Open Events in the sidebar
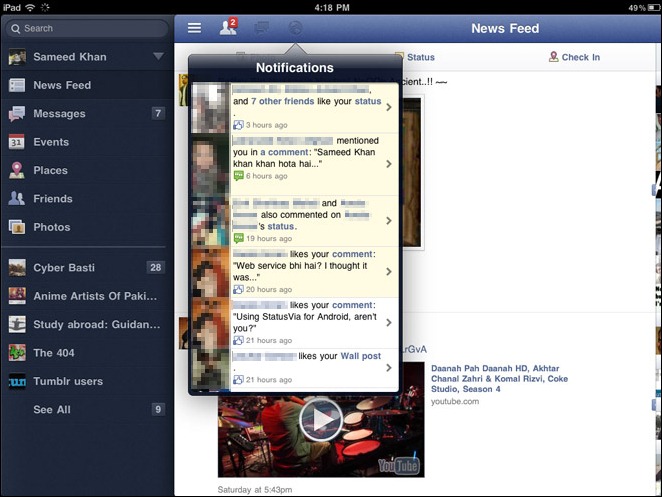 87,142
